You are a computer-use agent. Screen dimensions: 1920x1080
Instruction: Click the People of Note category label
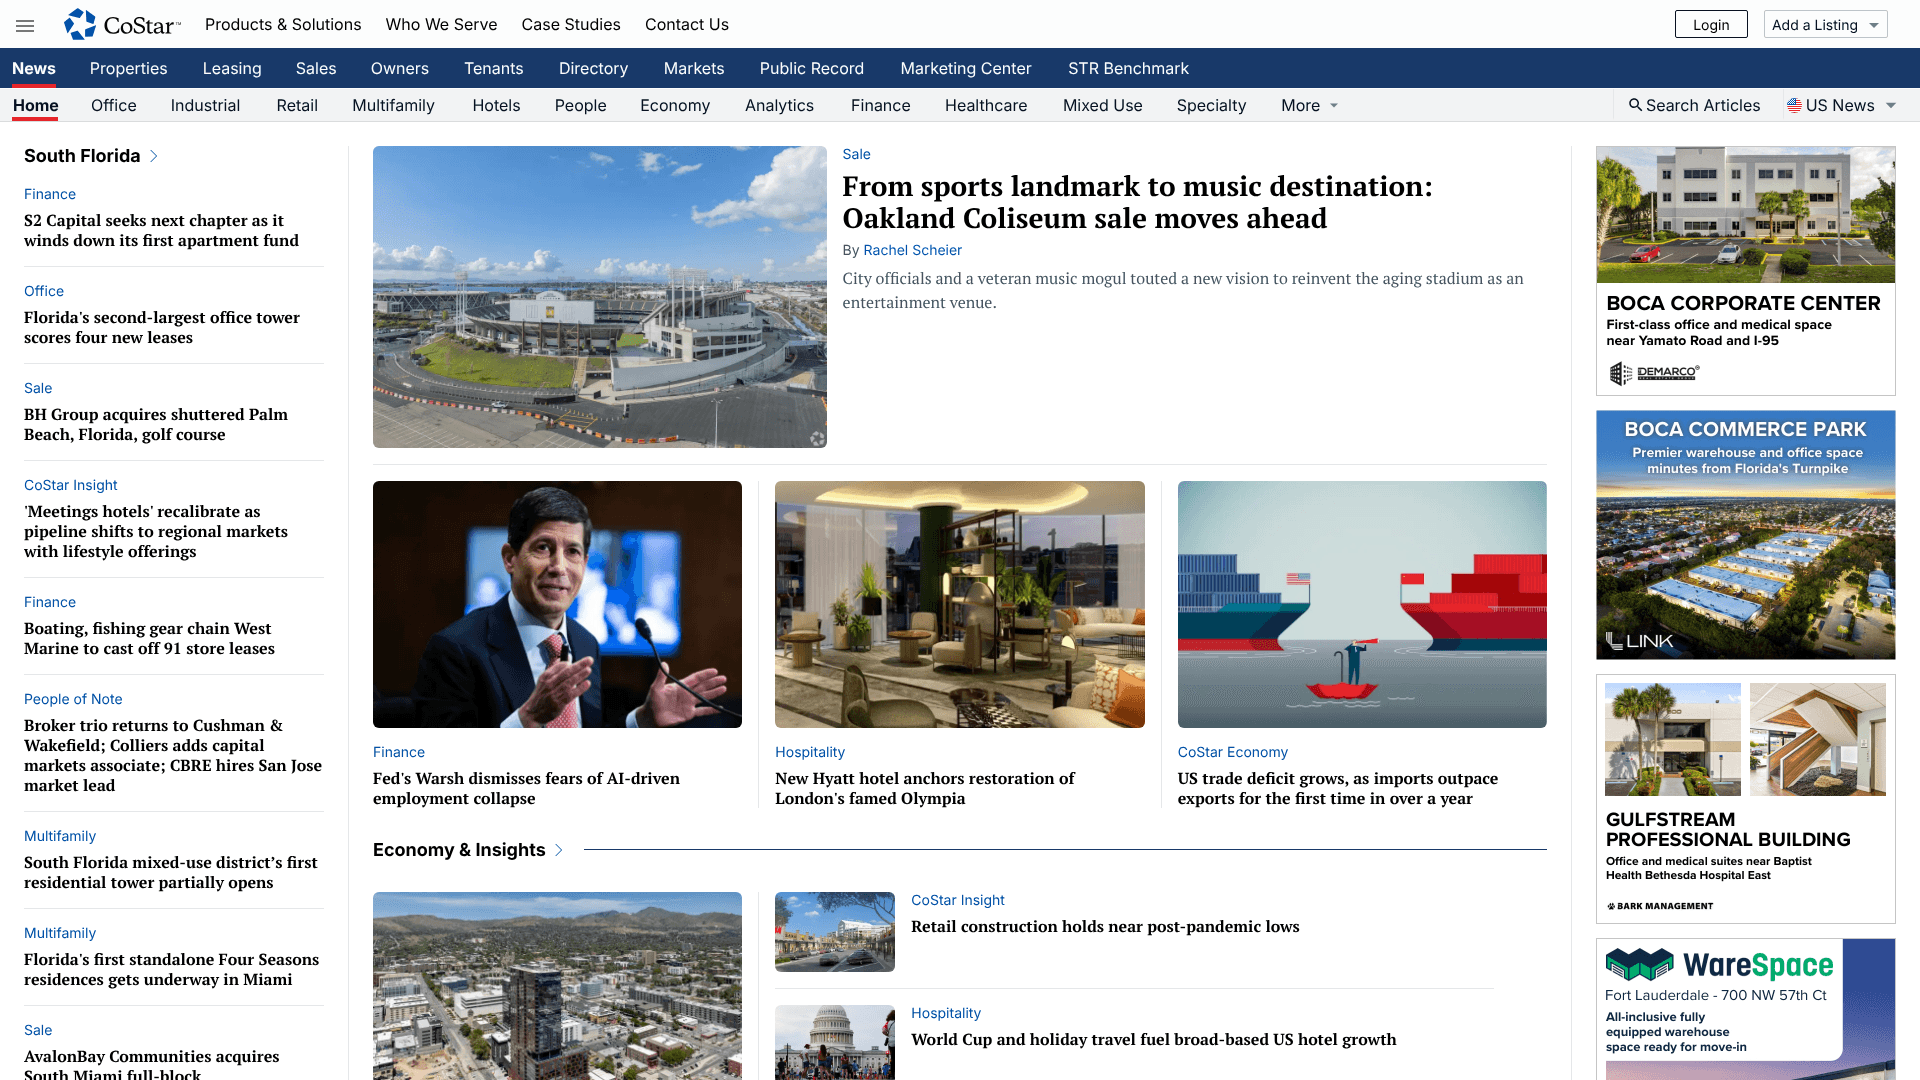[73, 699]
